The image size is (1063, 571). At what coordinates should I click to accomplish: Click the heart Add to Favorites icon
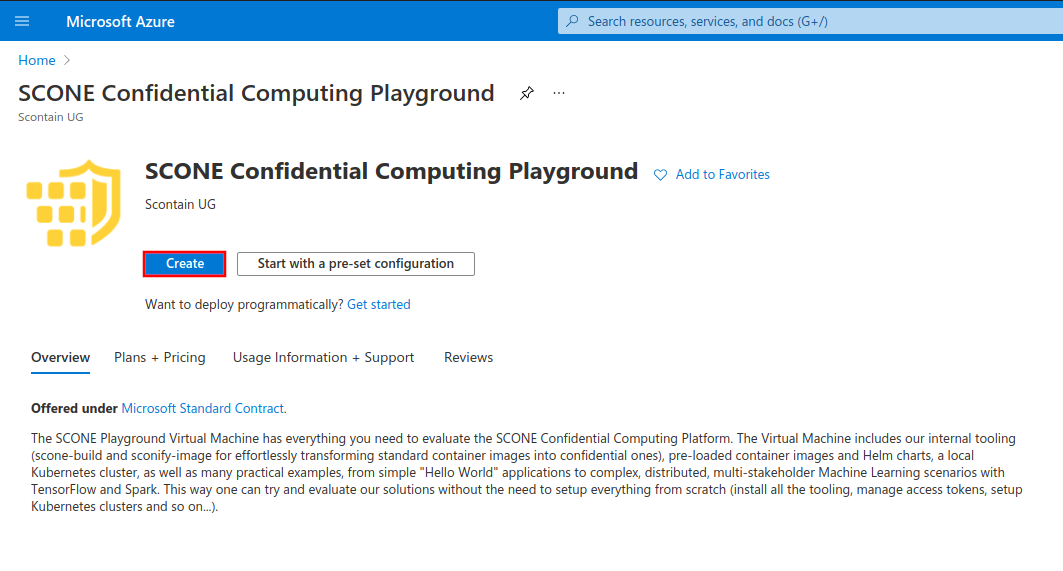click(x=660, y=175)
